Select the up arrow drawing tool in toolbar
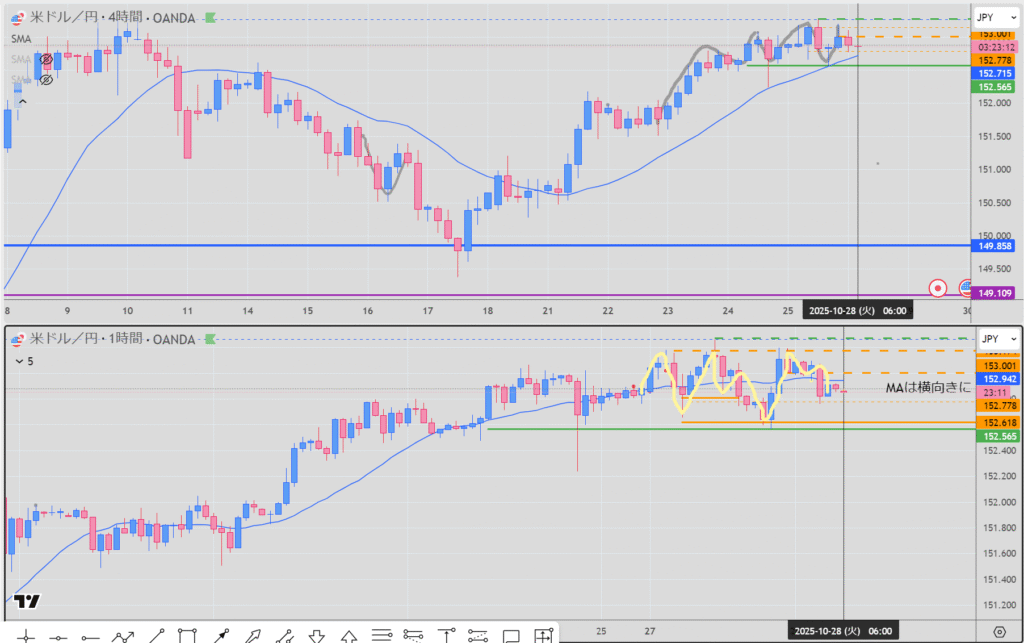This screenshot has width=1024, height=643. tap(349, 635)
